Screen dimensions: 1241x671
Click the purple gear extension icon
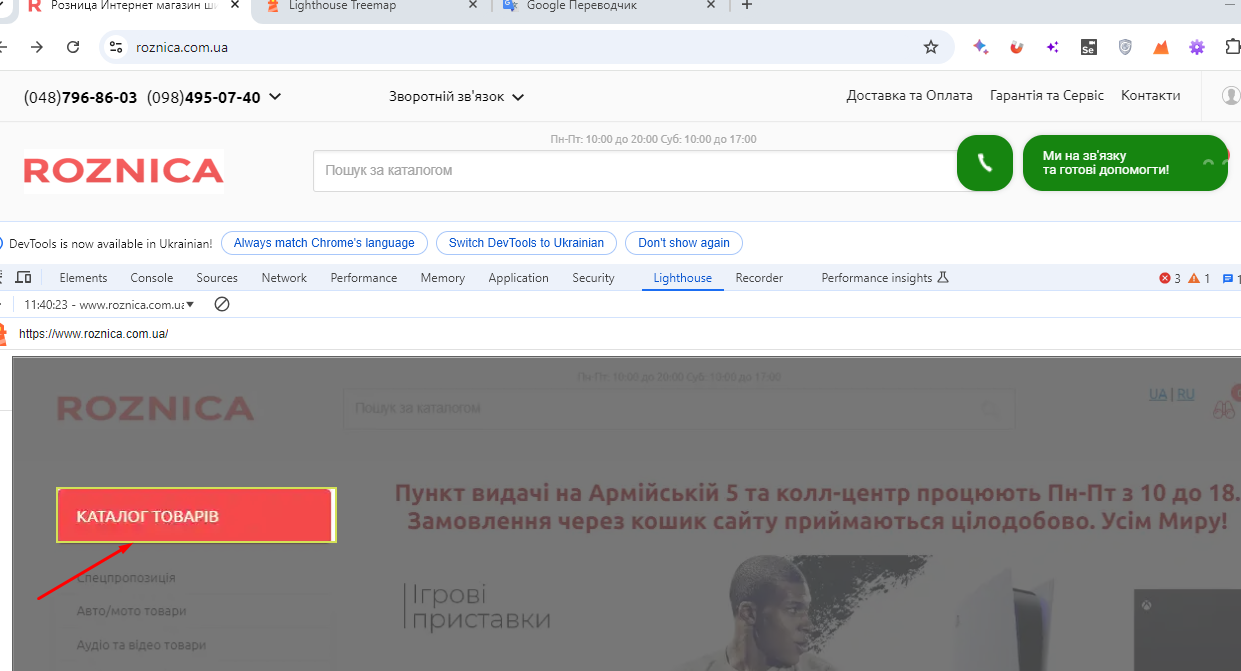(x=1197, y=47)
